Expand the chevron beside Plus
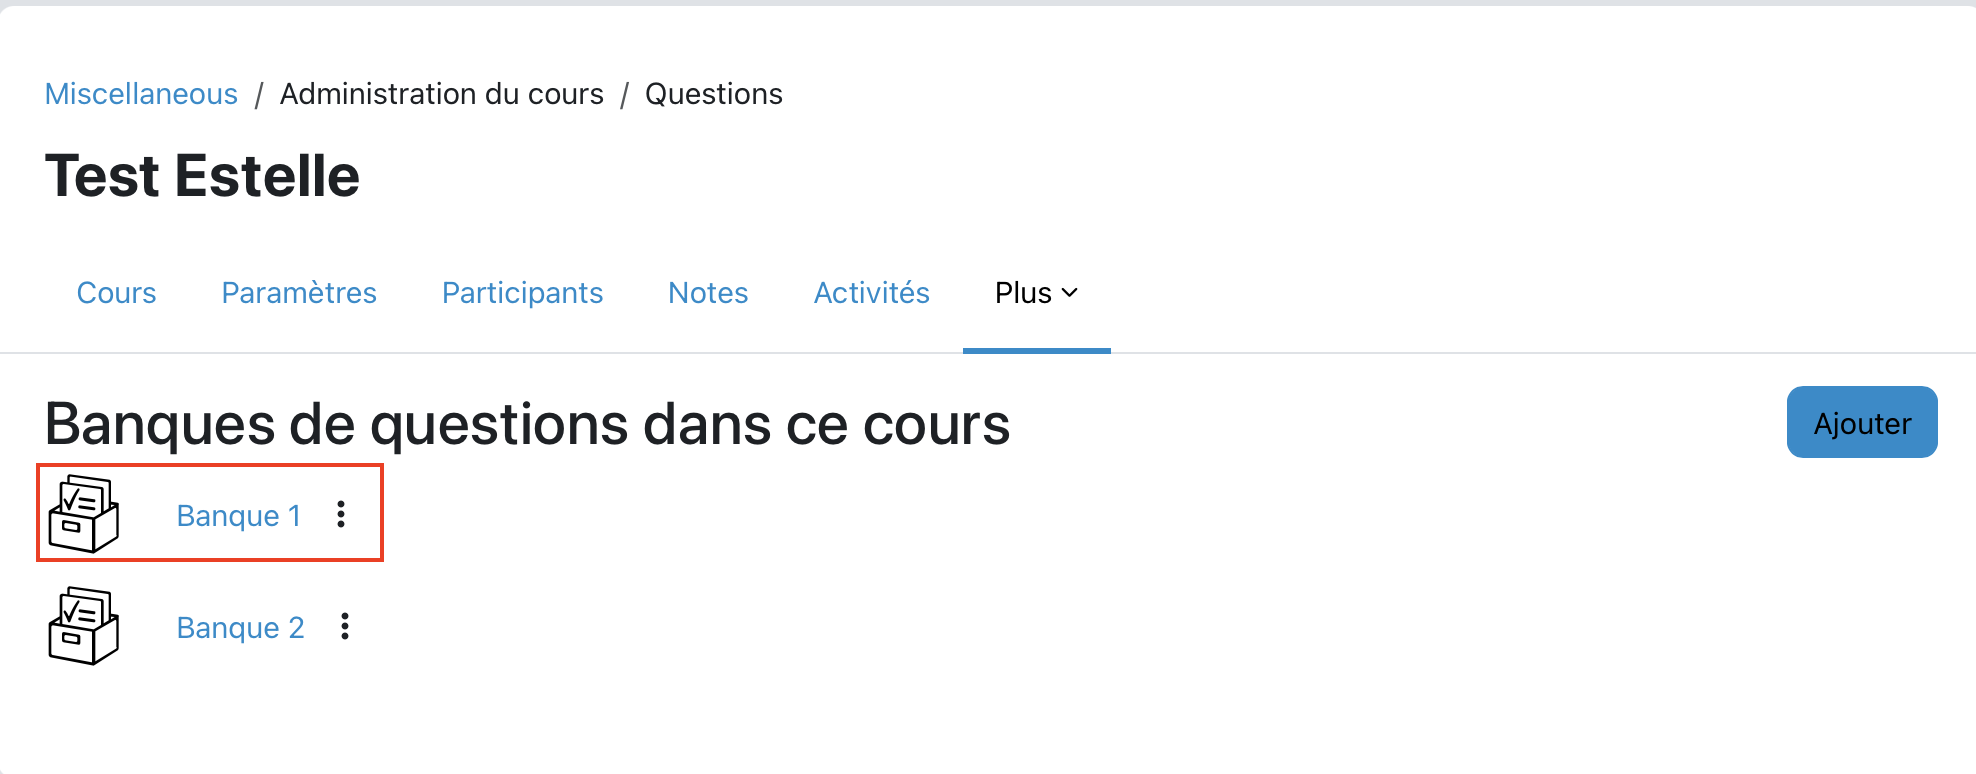Screen dimensions: 1976x774 (x=1070, y=293)
